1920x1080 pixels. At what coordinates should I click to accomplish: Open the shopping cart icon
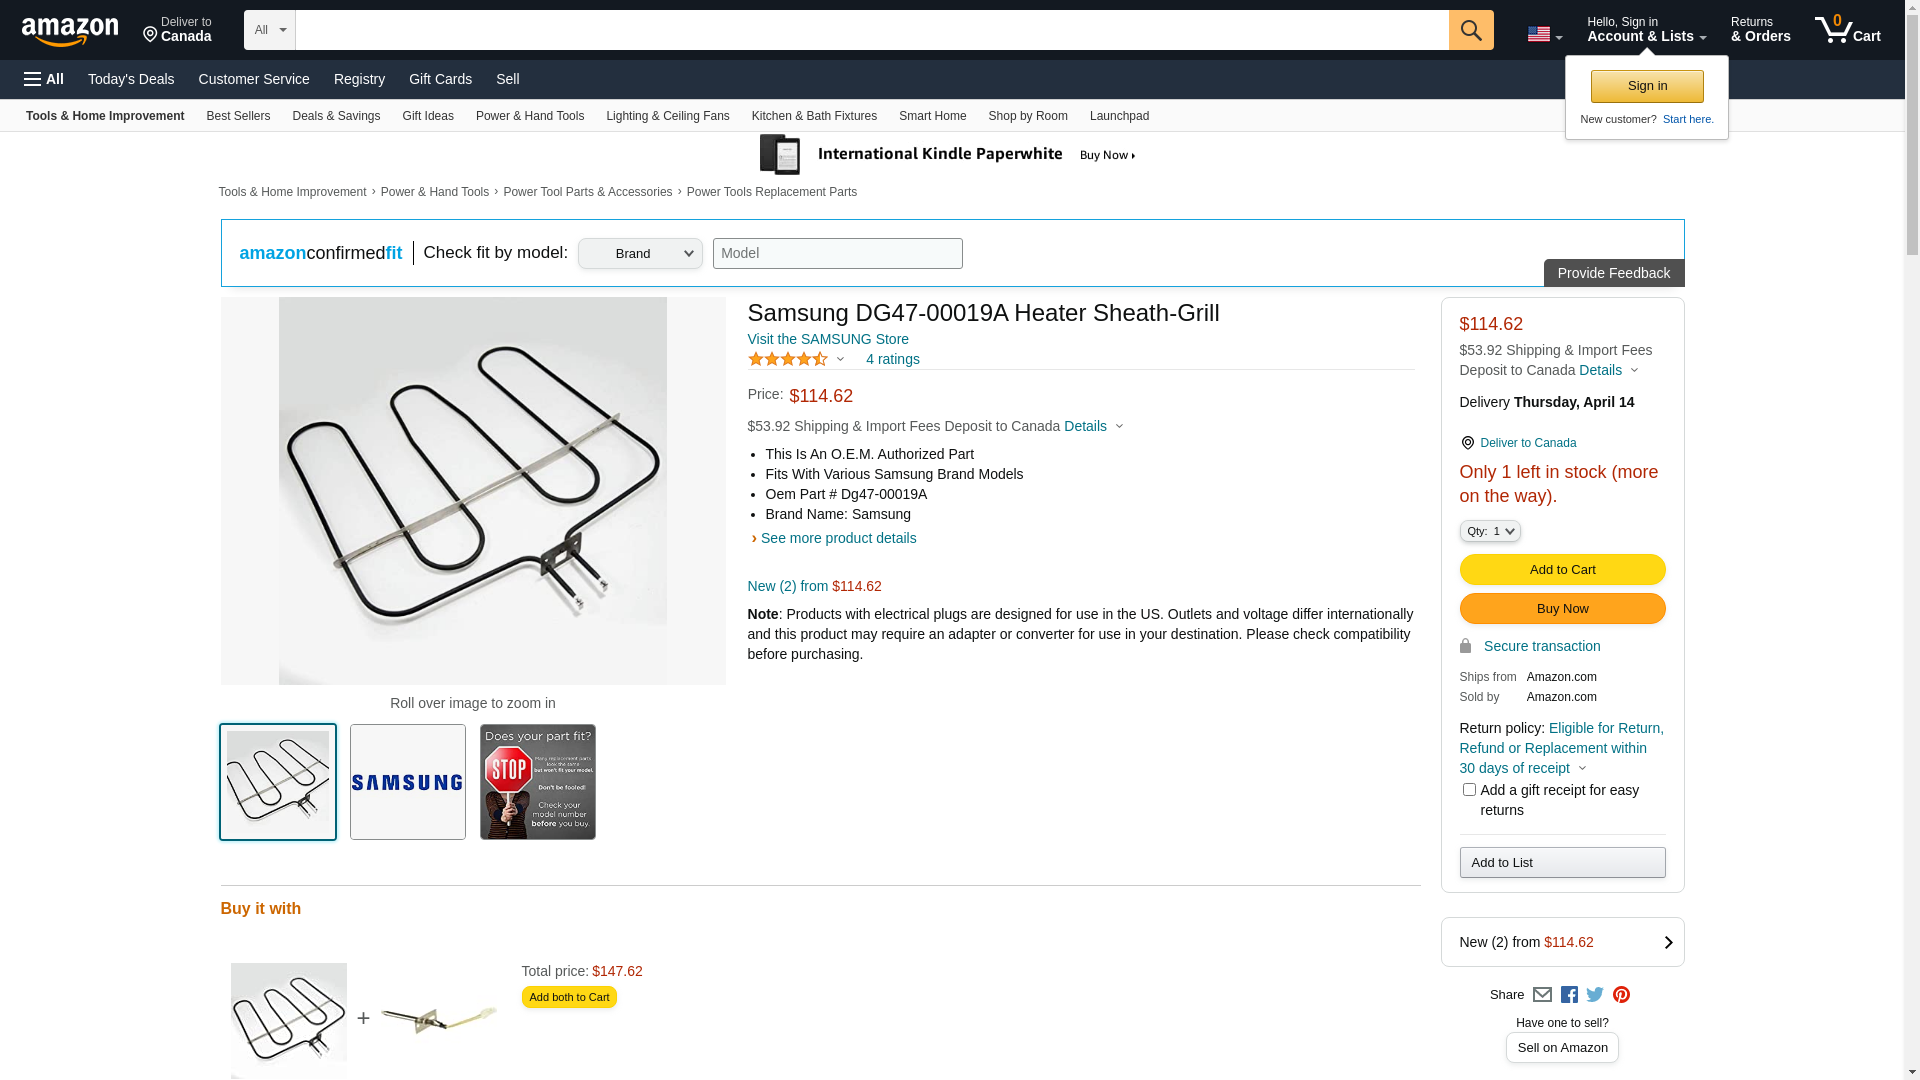[x=1846, y=30]
